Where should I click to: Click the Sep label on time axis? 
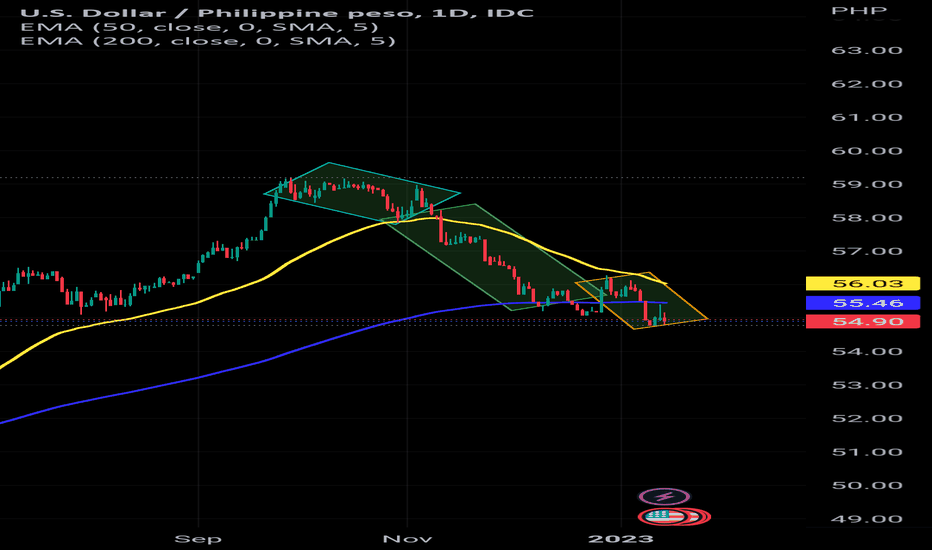(198, 539)
